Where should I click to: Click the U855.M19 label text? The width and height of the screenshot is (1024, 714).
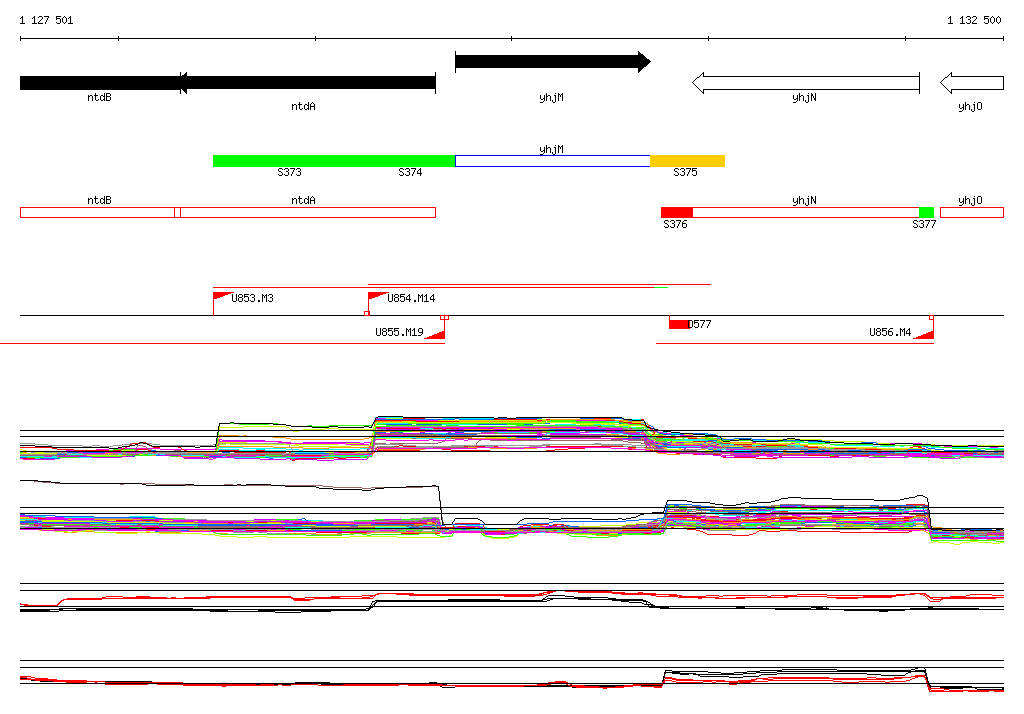pos(399,332)
